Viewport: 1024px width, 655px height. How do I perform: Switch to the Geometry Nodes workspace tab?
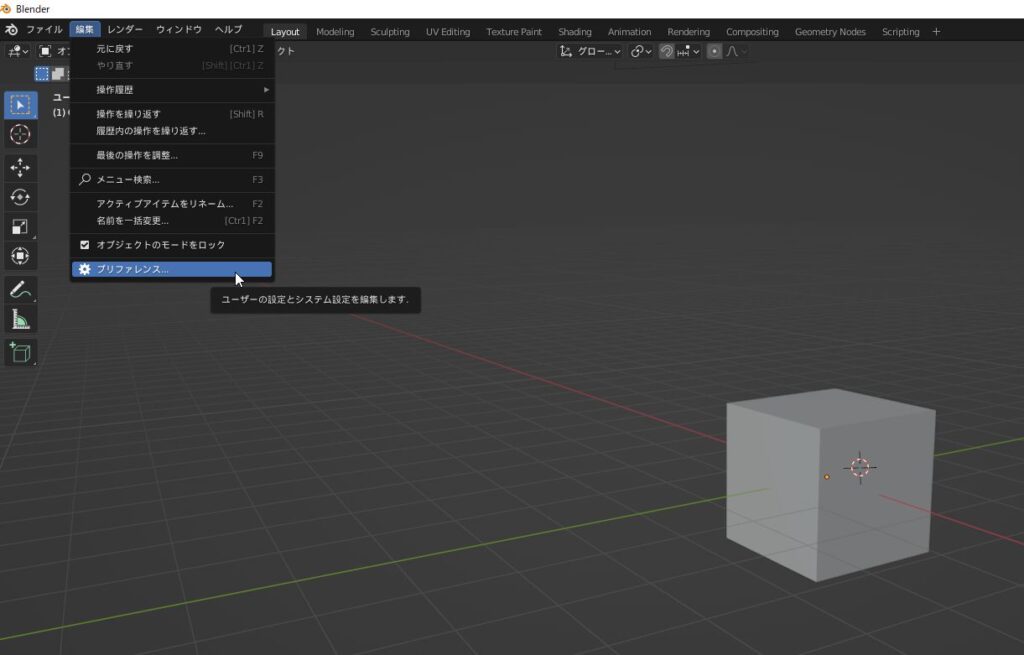pyautogui.click(x=830, y=31)
